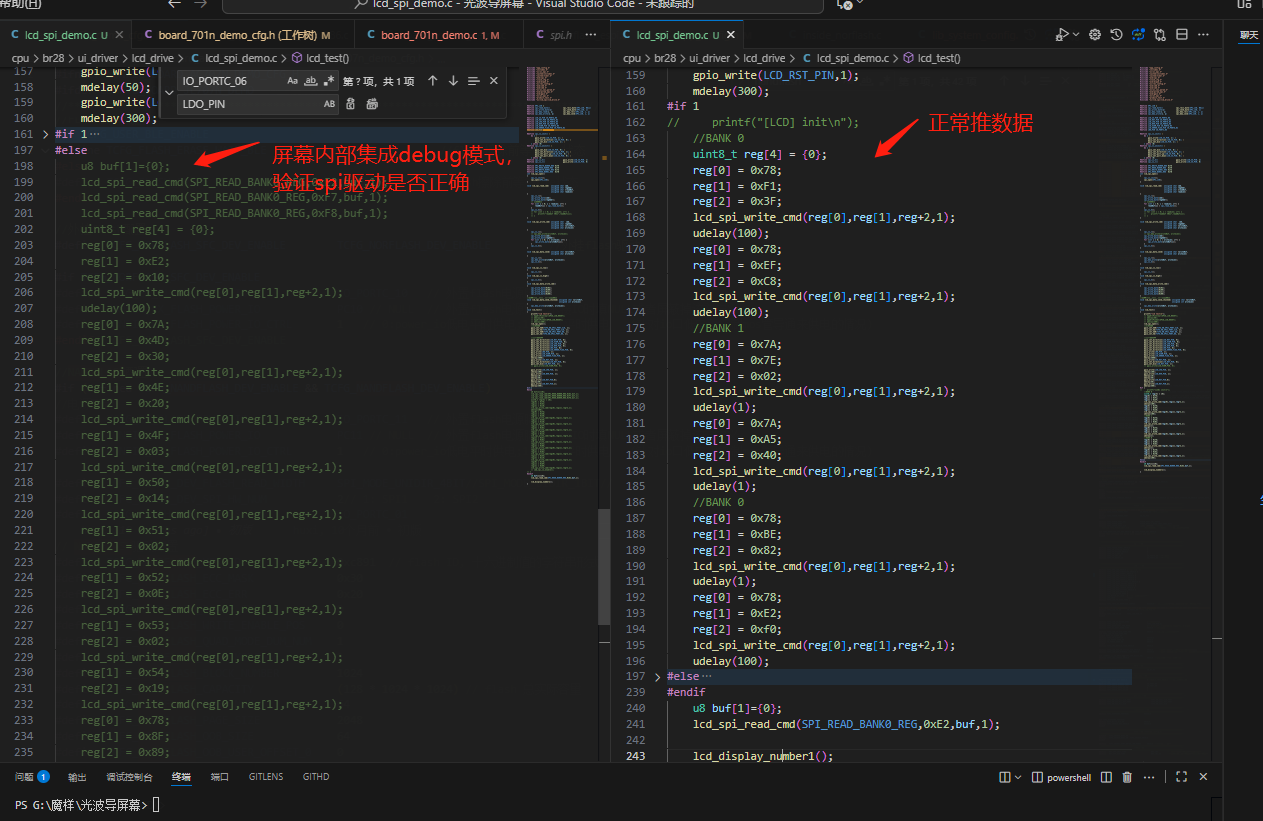Click the blue sync changes icon in editor toolbar
Viewport: 1263px width, 821px height.
(x=1138, y=34)
